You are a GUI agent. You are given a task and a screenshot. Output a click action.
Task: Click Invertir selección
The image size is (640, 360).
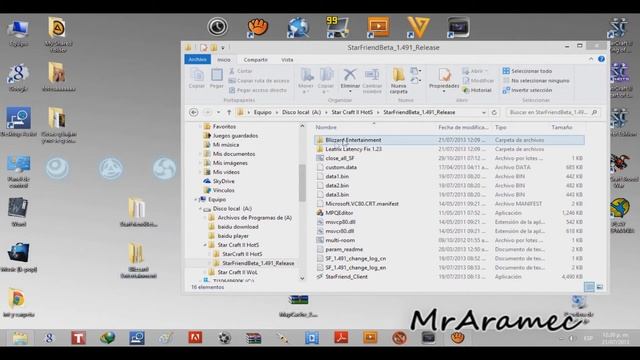[x=527, y=90]
